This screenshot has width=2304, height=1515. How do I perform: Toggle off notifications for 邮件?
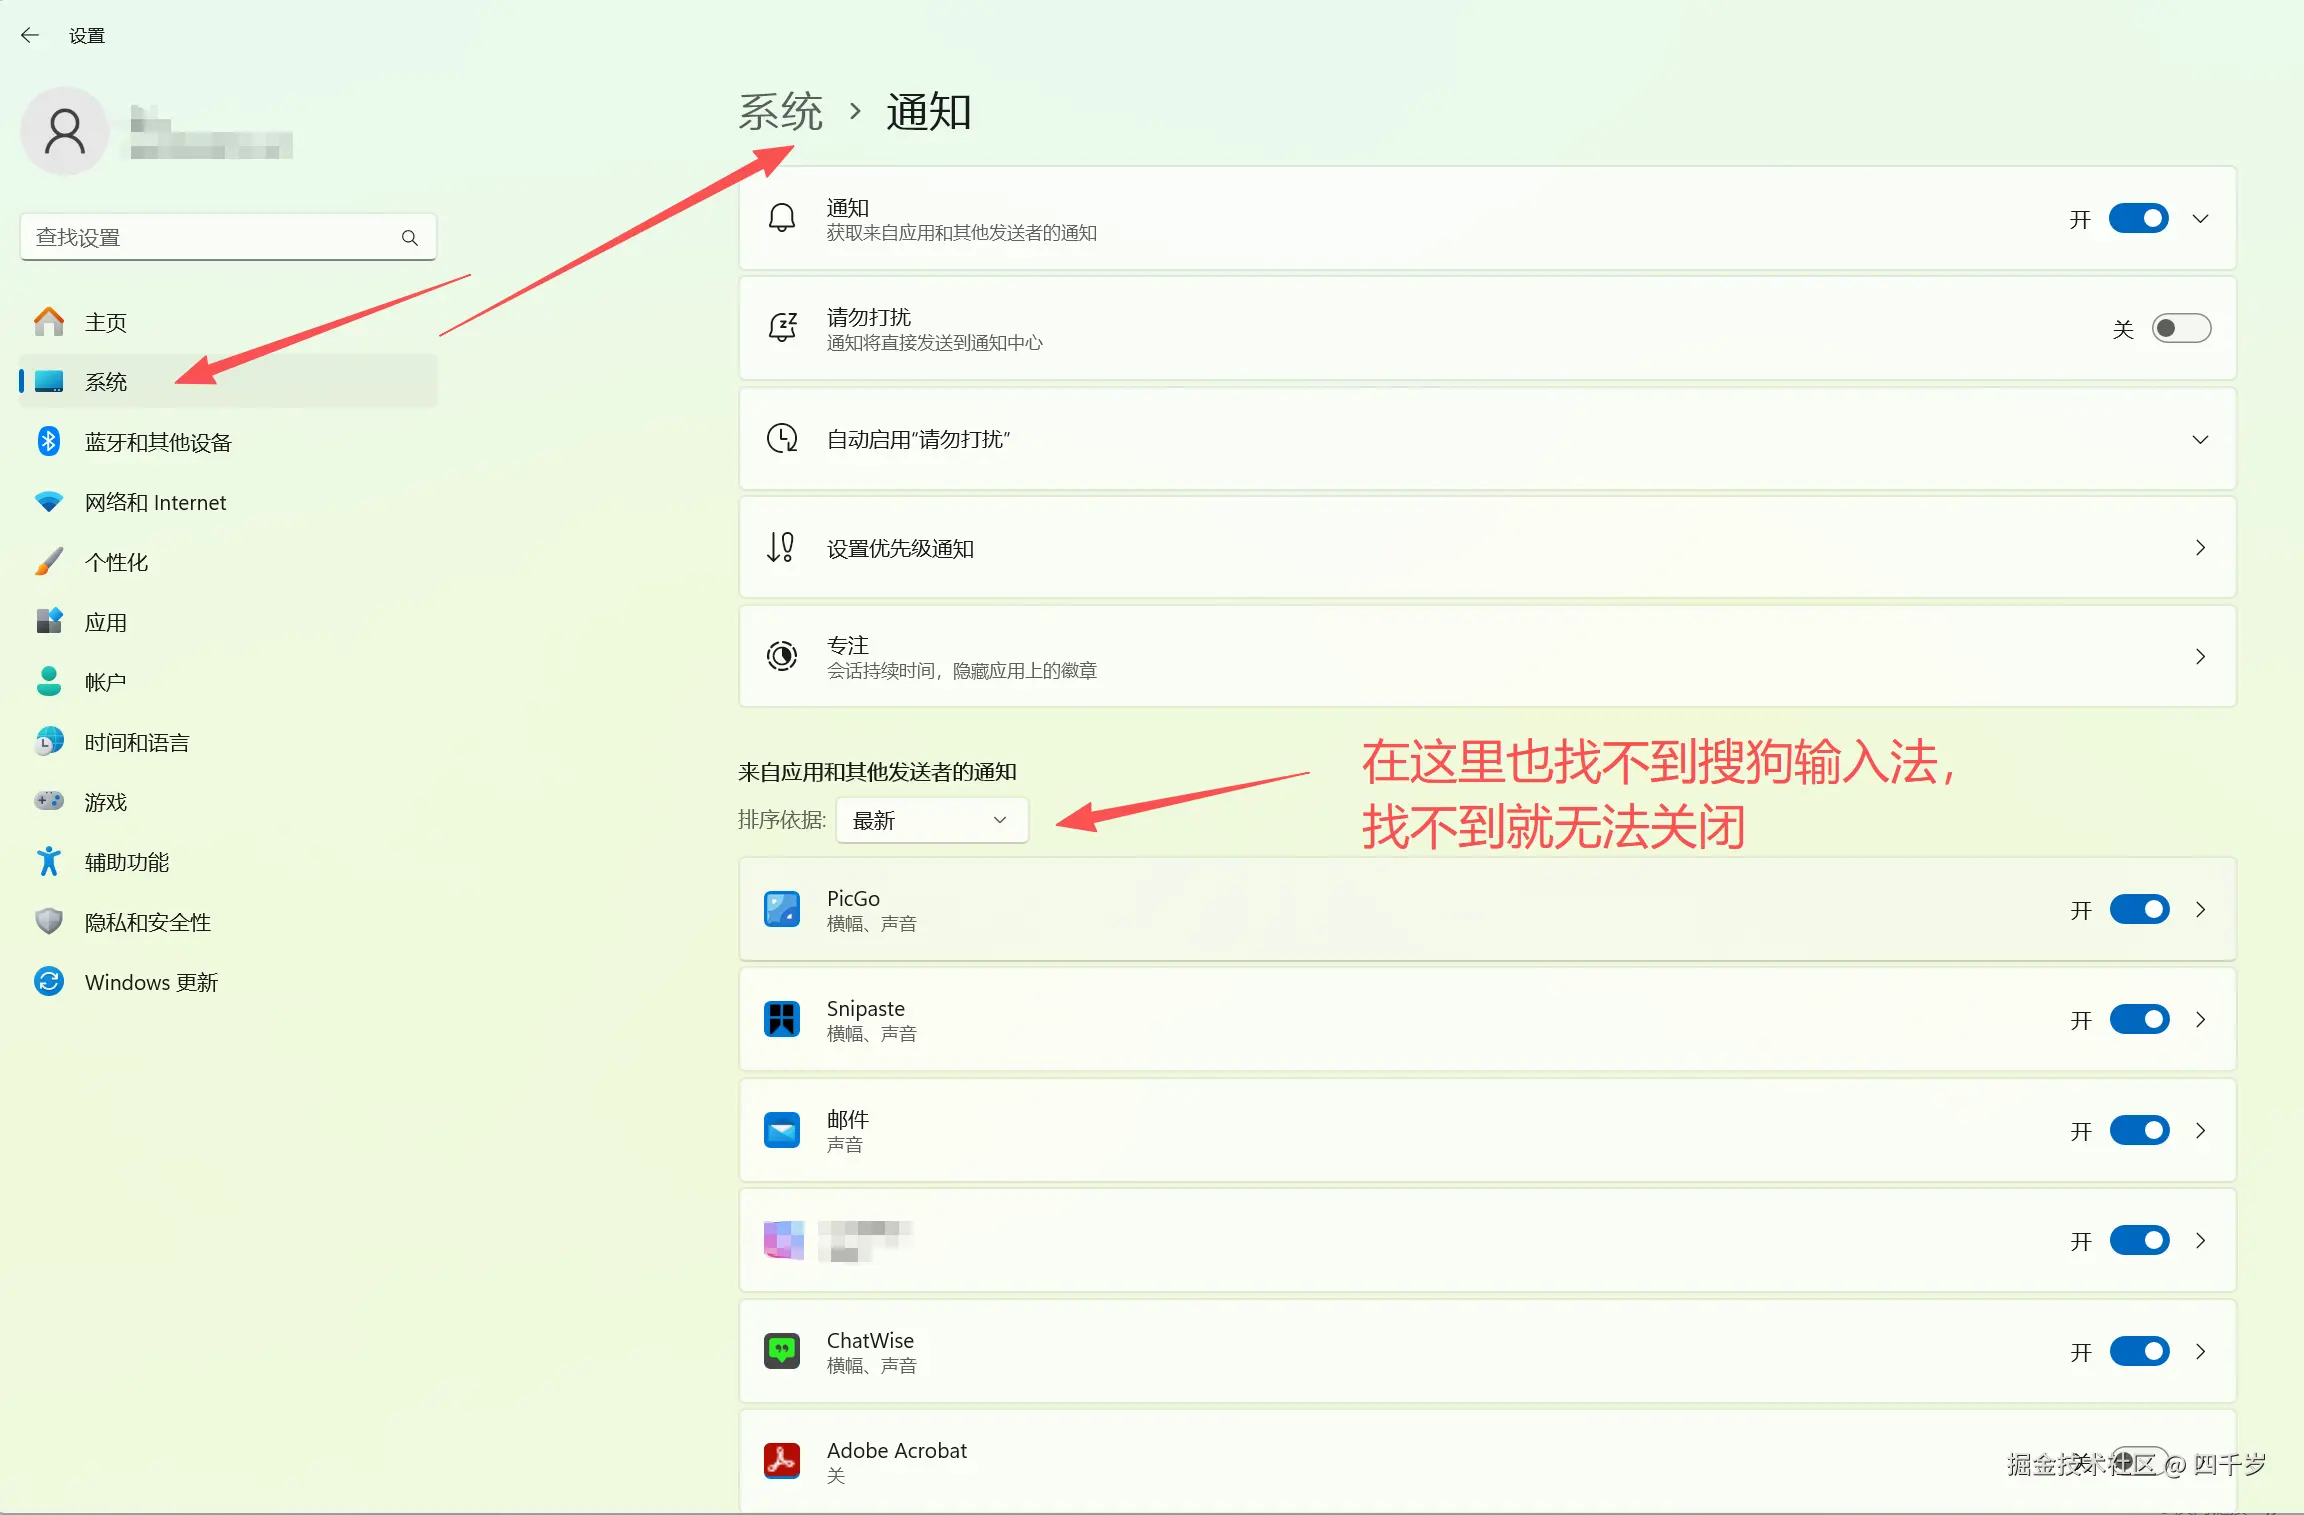[x=2138, y=1130]
